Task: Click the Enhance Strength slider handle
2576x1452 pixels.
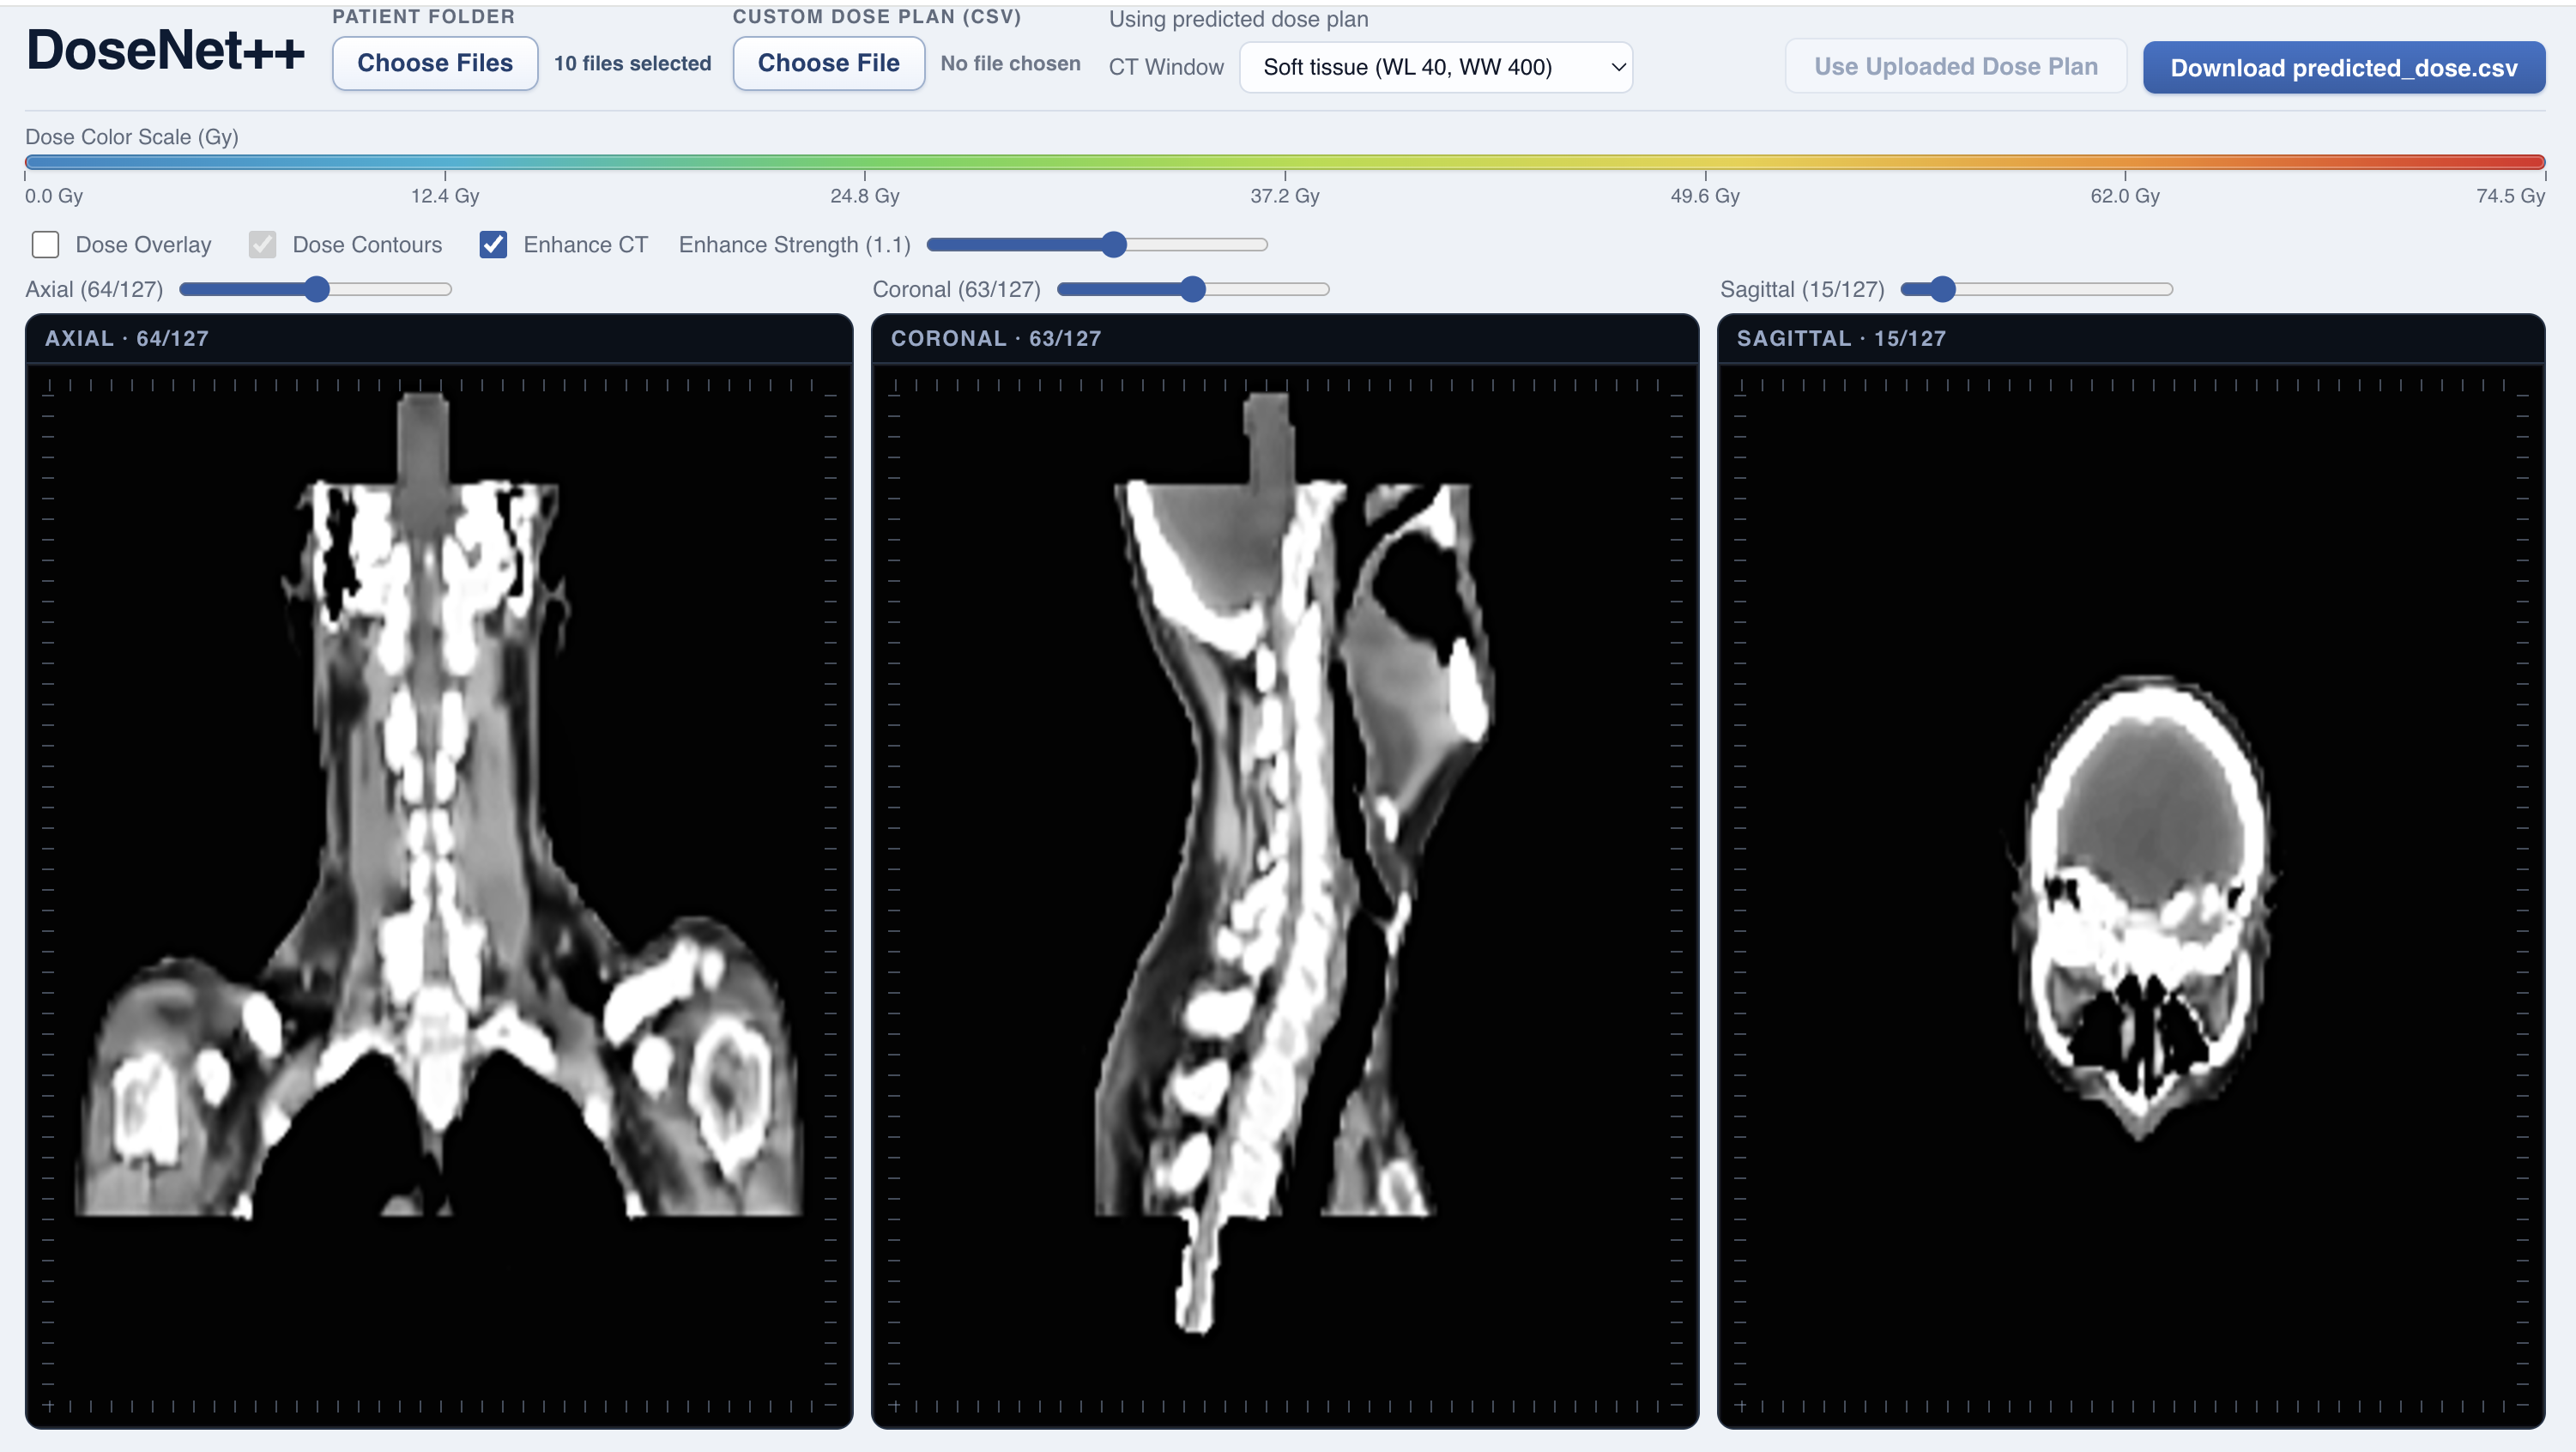Action: (1114, 245)
